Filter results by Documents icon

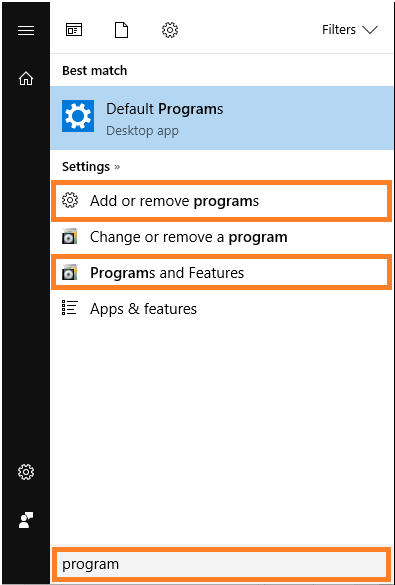tap(122, 30)
